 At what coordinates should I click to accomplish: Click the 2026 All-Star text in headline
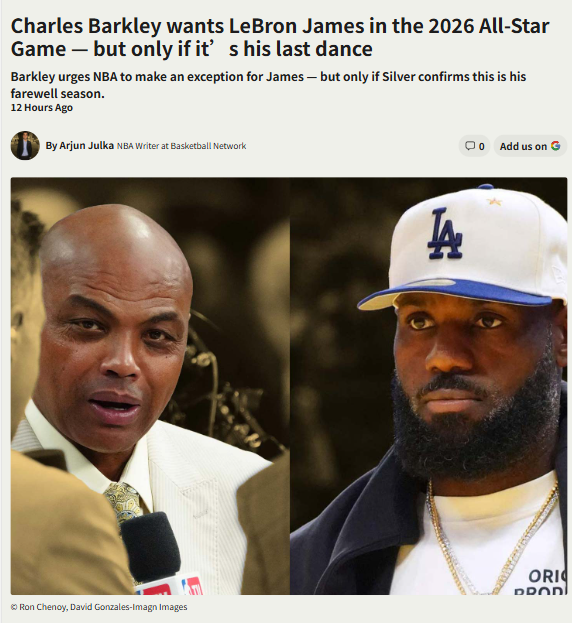[x=489, y=26]
